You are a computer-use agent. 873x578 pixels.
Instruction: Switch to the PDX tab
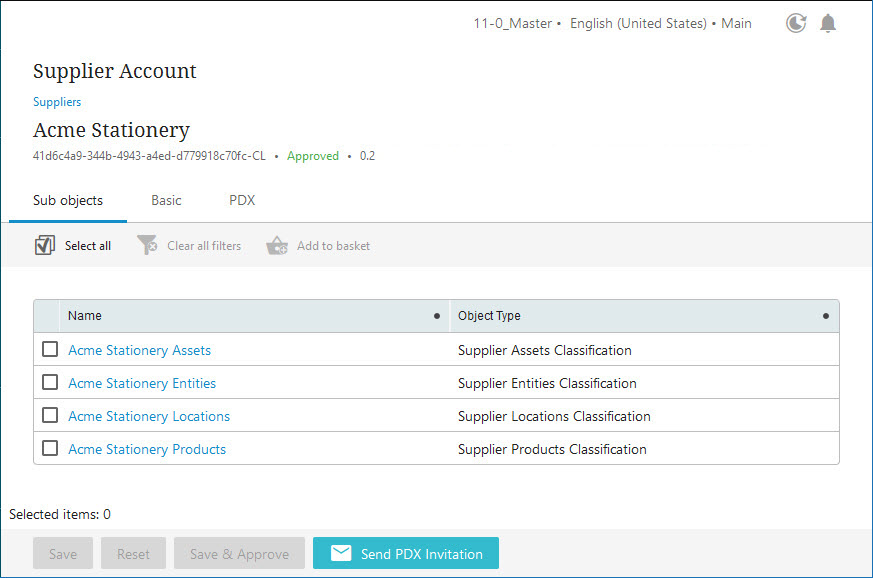click(x=242, y=200)
